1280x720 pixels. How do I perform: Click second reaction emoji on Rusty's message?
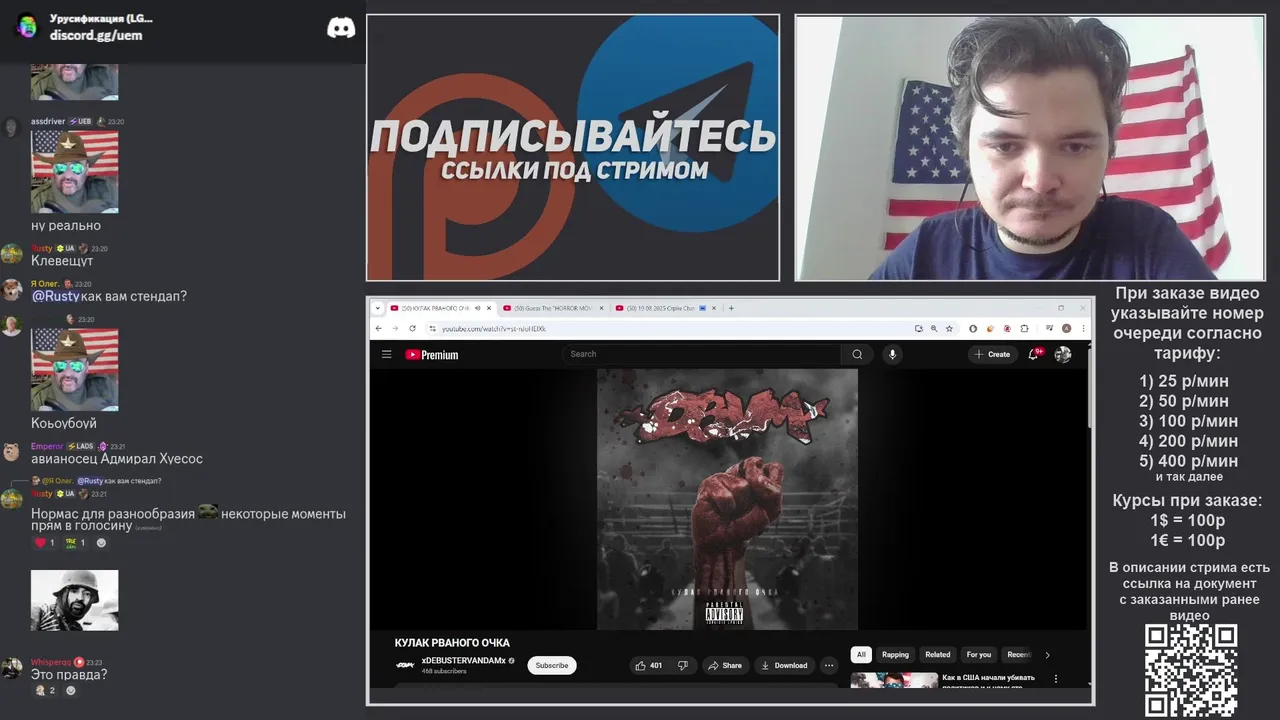point(75,543)
